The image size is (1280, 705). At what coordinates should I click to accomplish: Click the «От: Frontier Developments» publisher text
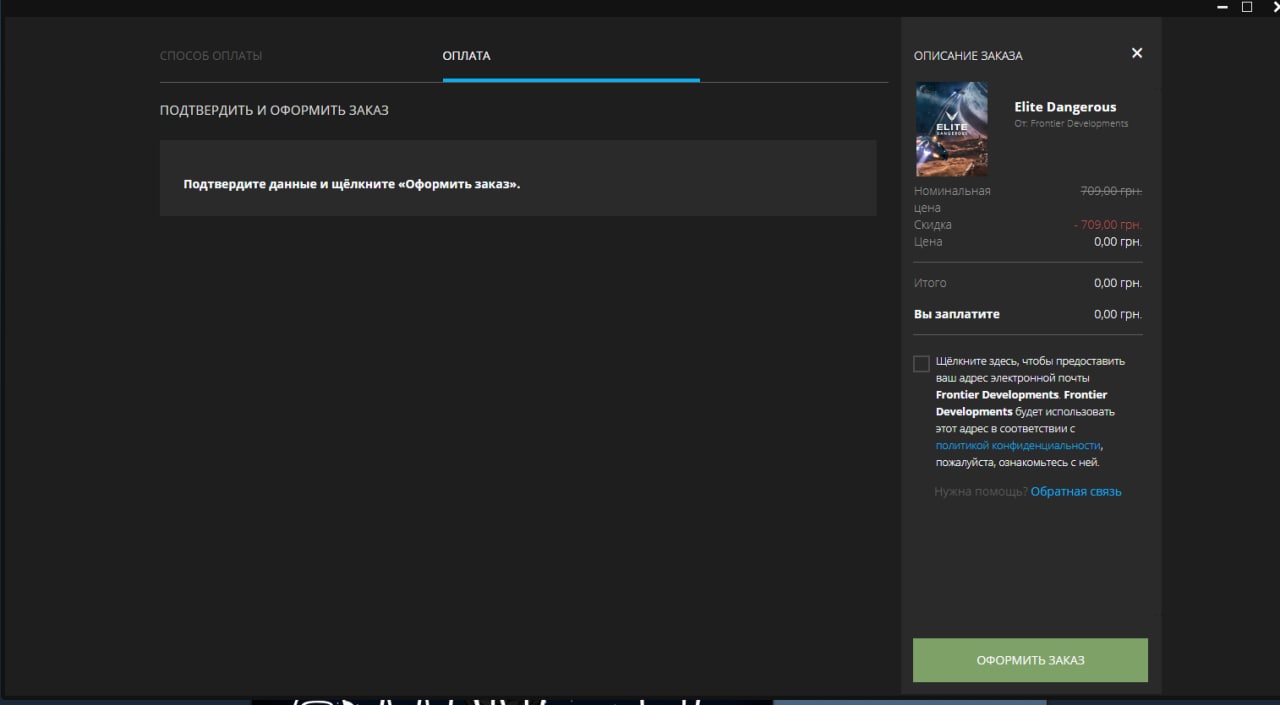pyautogui.click(x=1071, y=124)
